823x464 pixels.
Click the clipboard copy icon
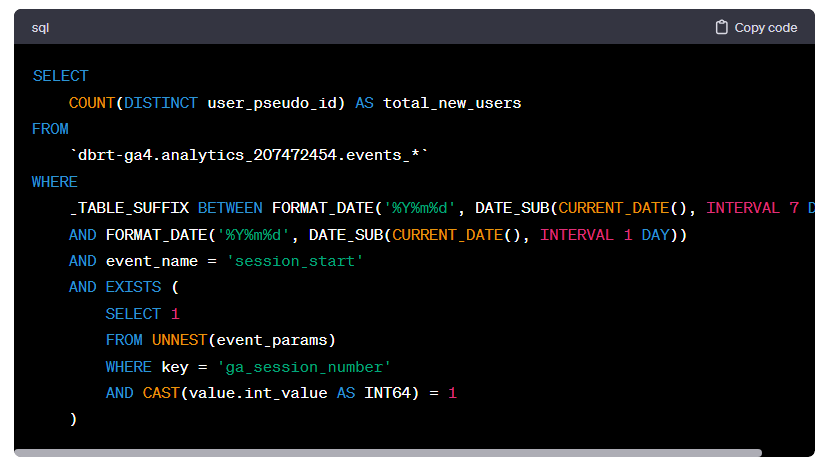(x=722, y=27)
